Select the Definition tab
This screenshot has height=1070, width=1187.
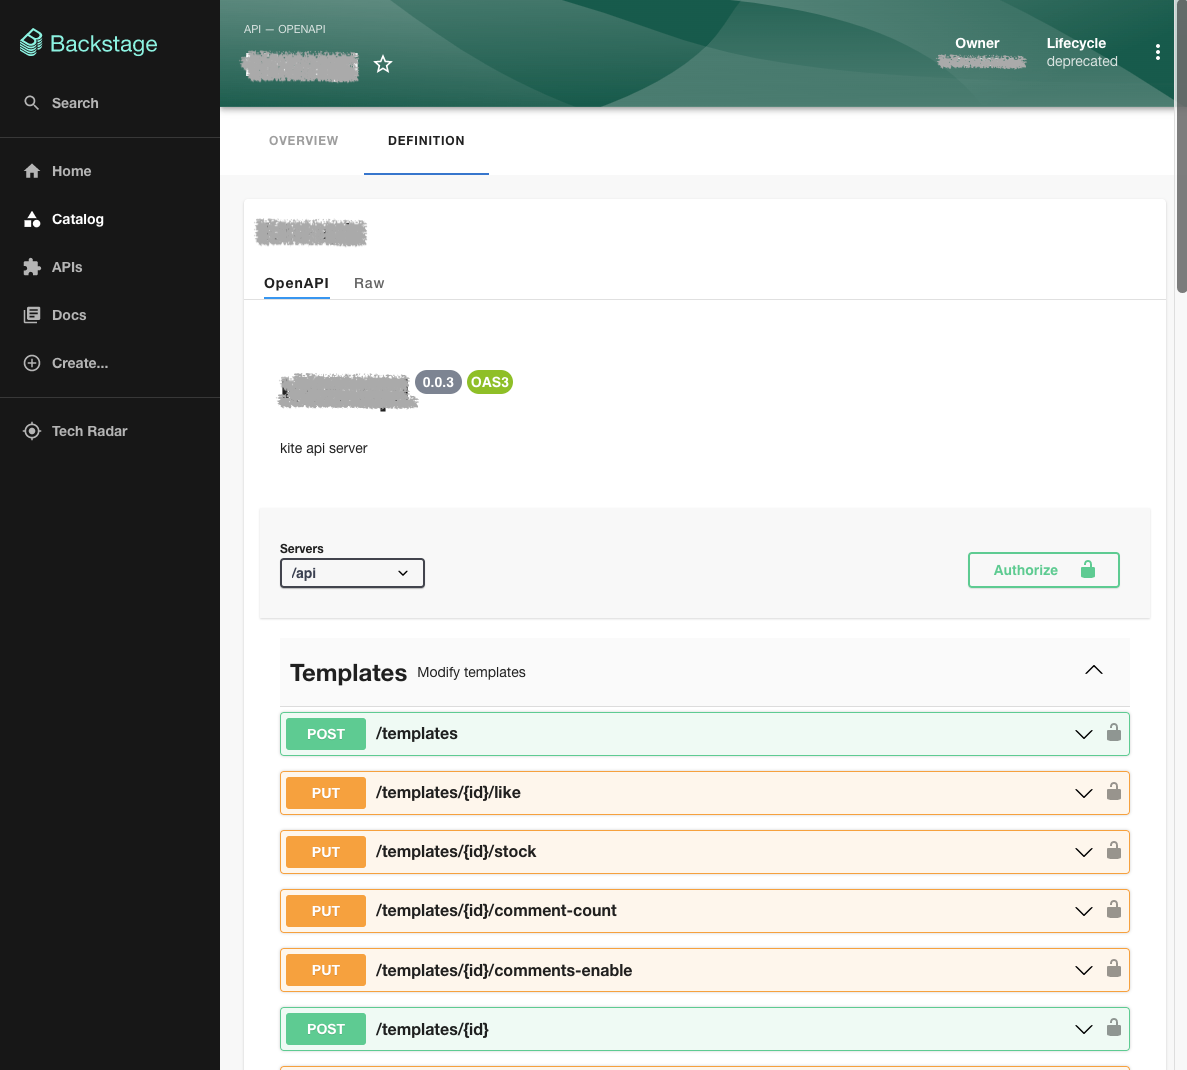click(x=426, y=141)
